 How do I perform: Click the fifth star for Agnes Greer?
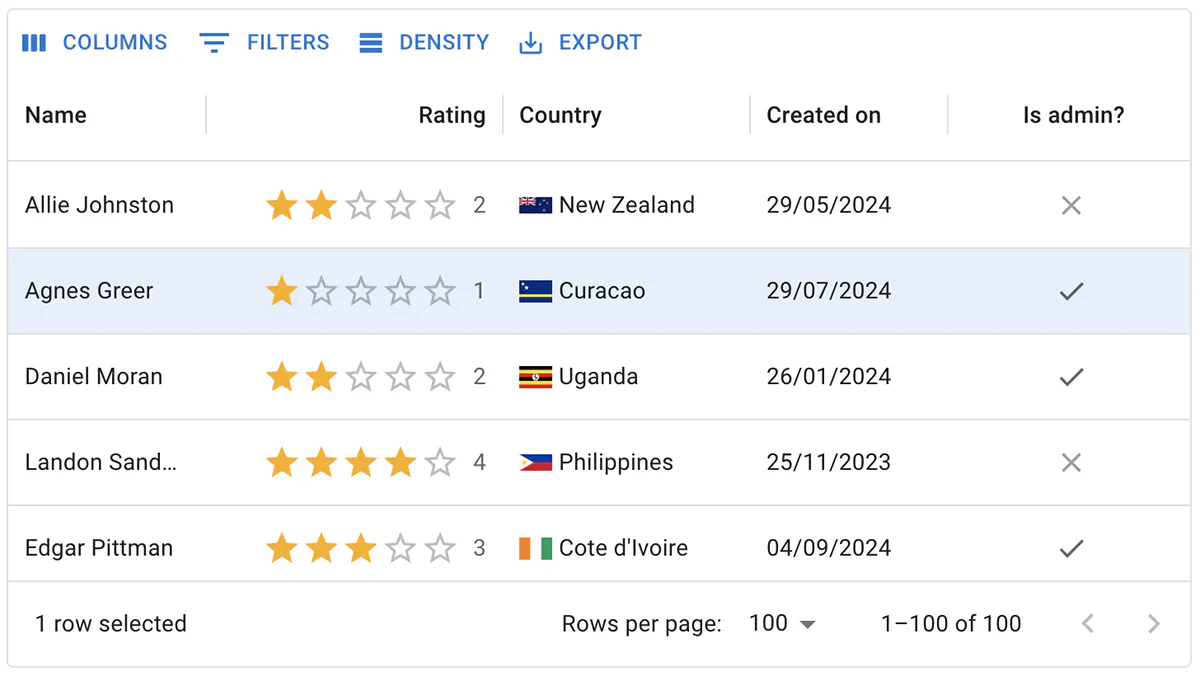440,292
